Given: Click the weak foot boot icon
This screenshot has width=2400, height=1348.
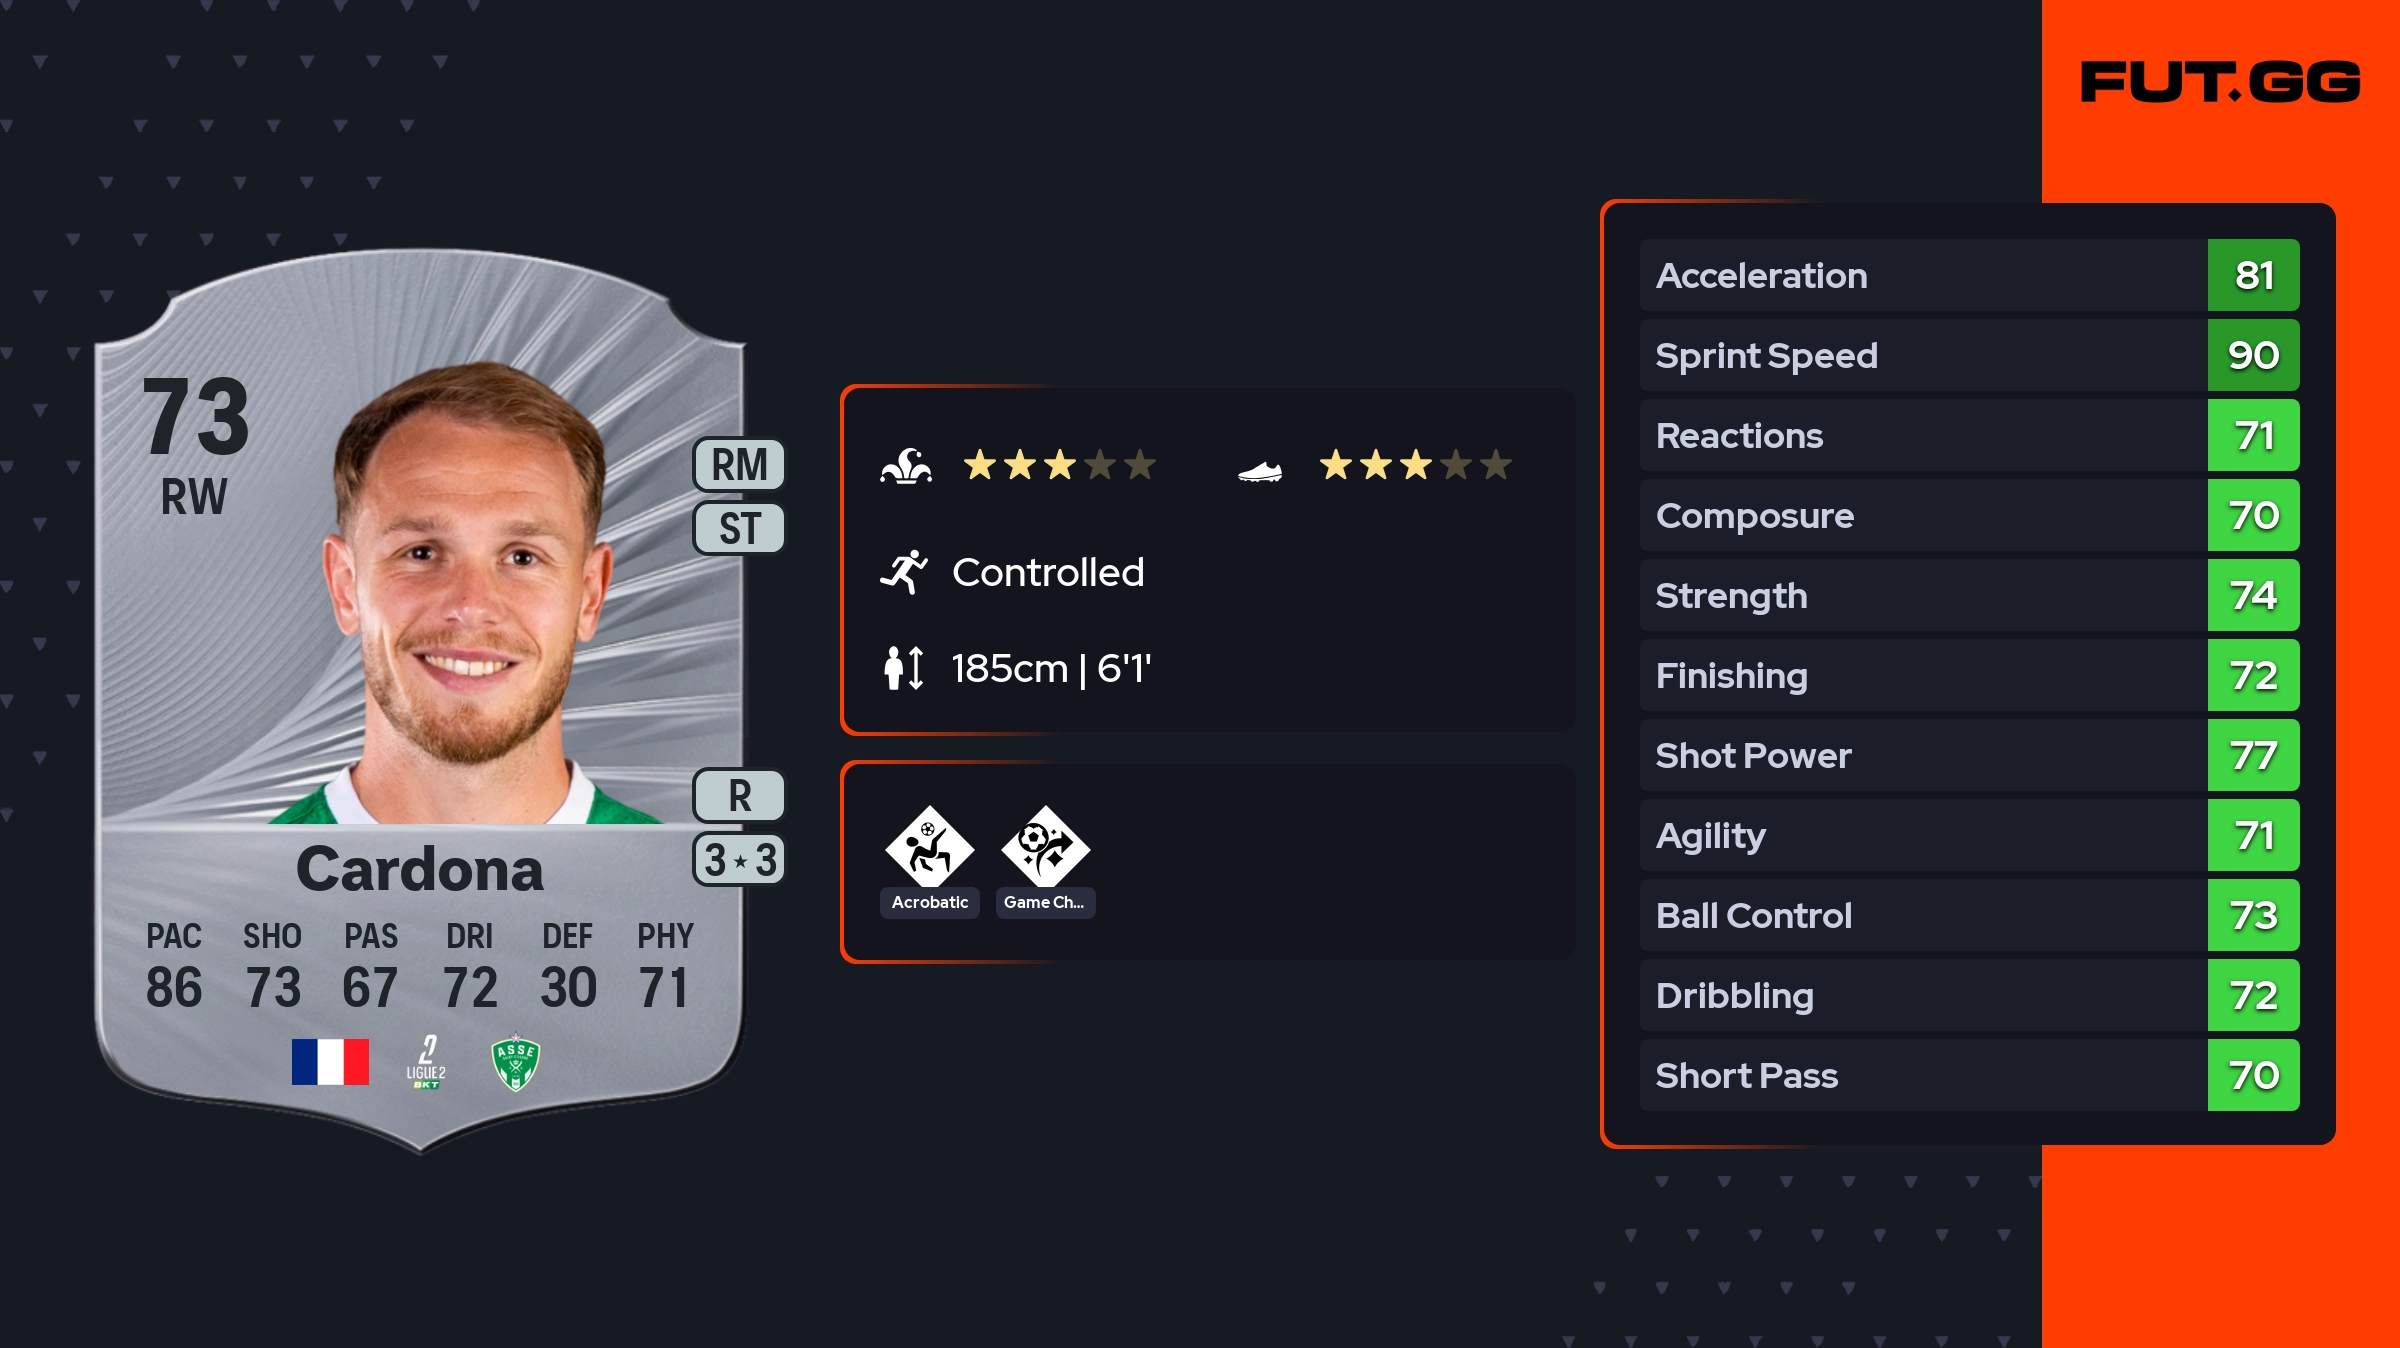Looking at the screenshot, I should coord(1259,470).
